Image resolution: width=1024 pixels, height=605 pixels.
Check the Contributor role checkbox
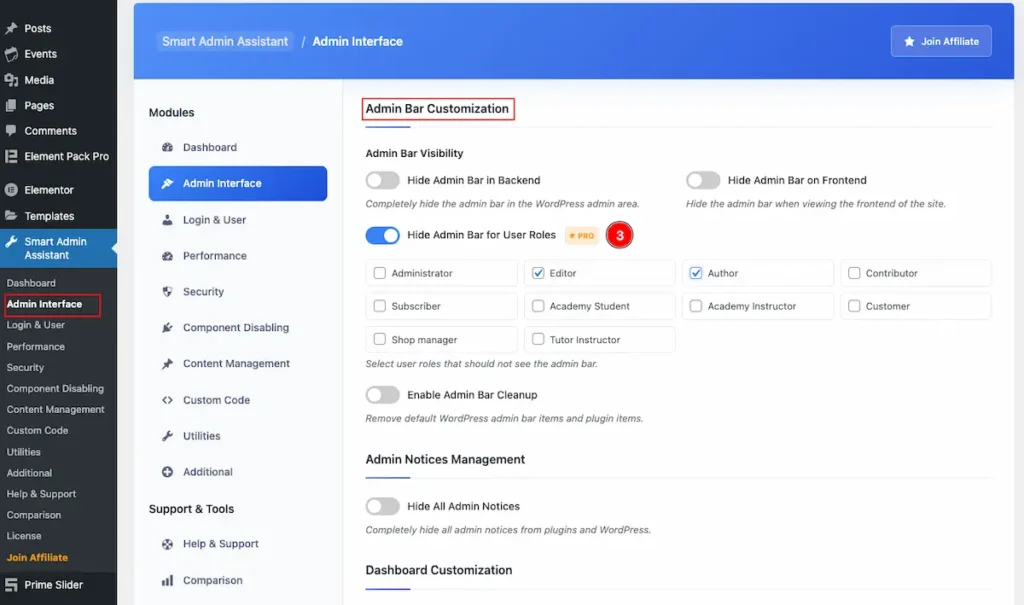(x=854, y=273)
